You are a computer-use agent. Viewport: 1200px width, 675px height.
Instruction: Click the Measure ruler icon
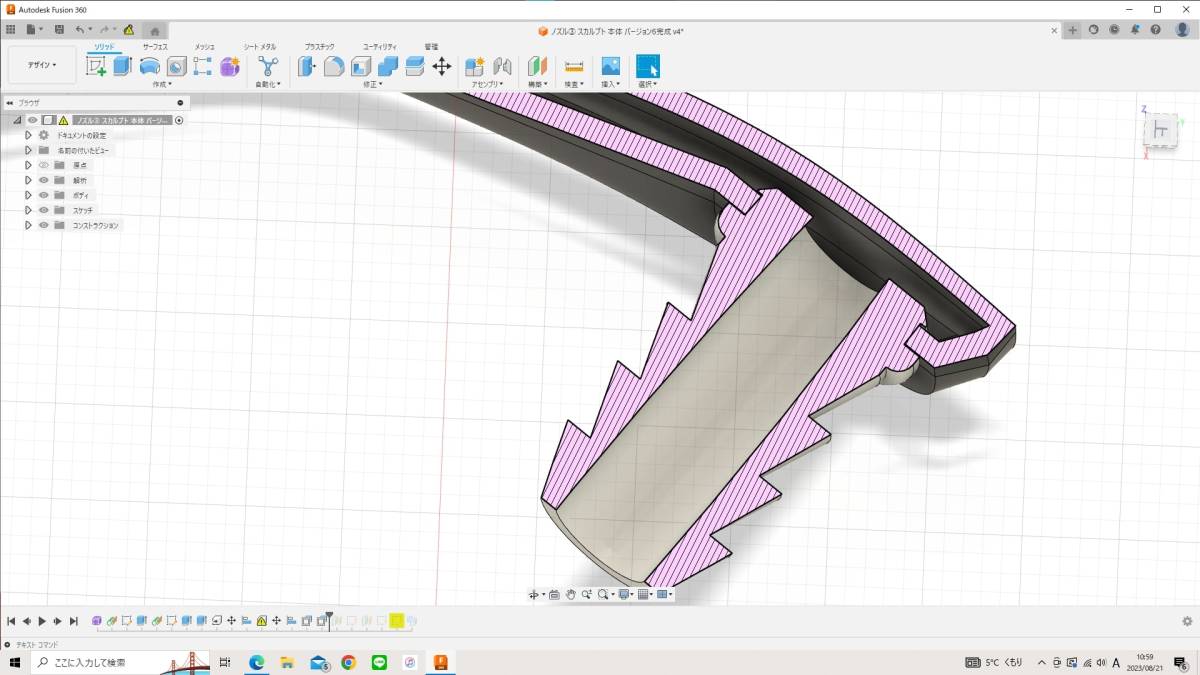pos(574,66)
